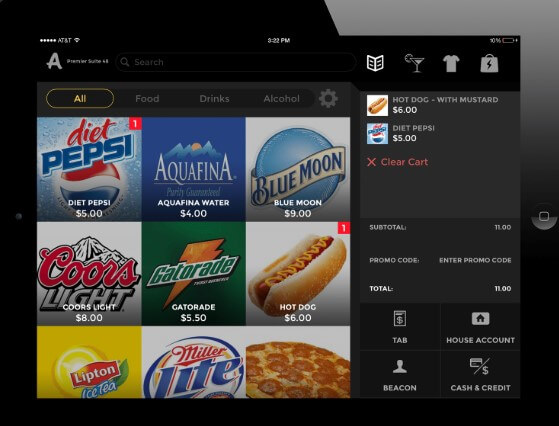Image resolution: width=559 pixels, height=426 pixels.
Task: Click the 'TOTAL:' label
Action: tap(381, 288)
